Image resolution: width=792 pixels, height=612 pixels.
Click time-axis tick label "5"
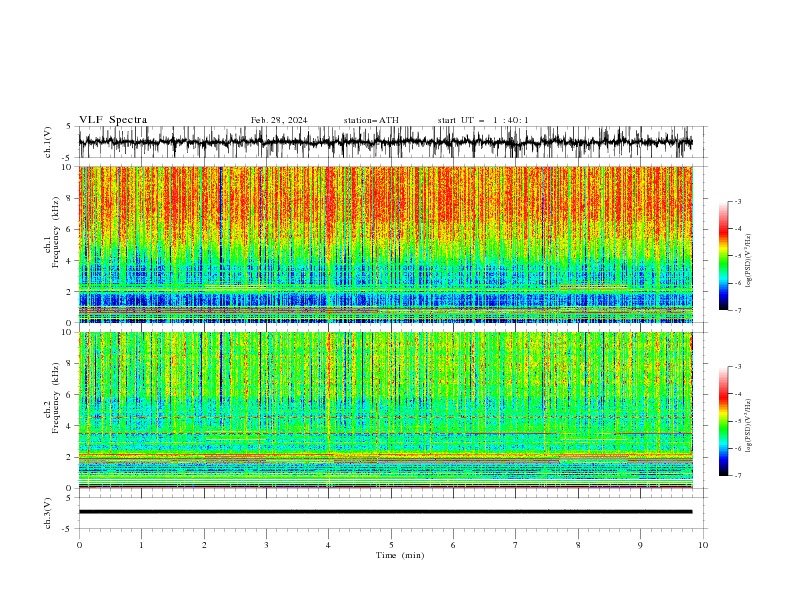[391, 545]
